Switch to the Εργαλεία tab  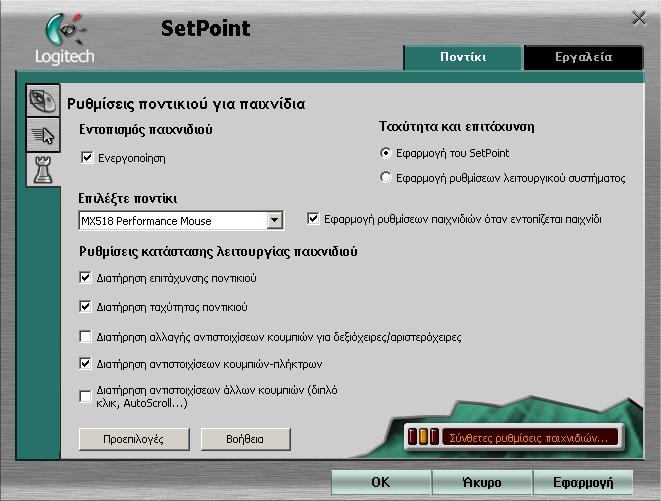tap(583, 57)
